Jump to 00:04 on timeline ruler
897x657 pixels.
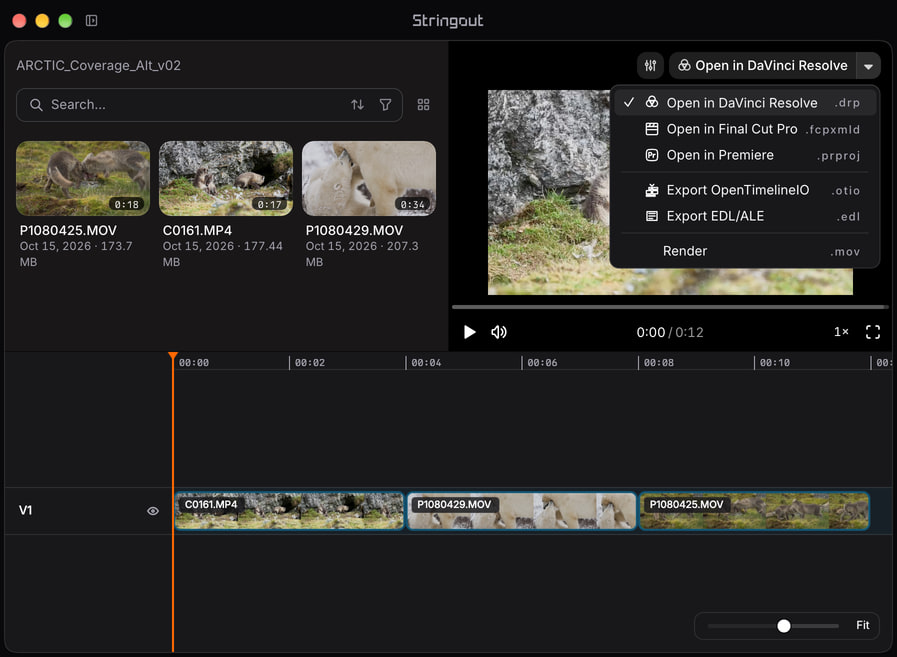426,363
